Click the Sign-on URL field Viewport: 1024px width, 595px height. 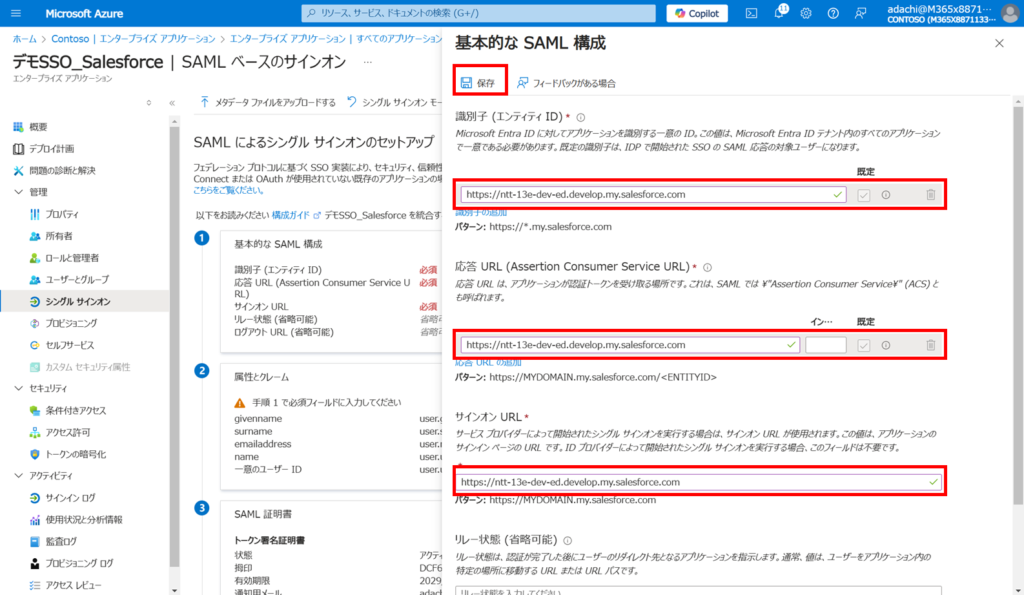pyautogui.click(x=699, y=482)
